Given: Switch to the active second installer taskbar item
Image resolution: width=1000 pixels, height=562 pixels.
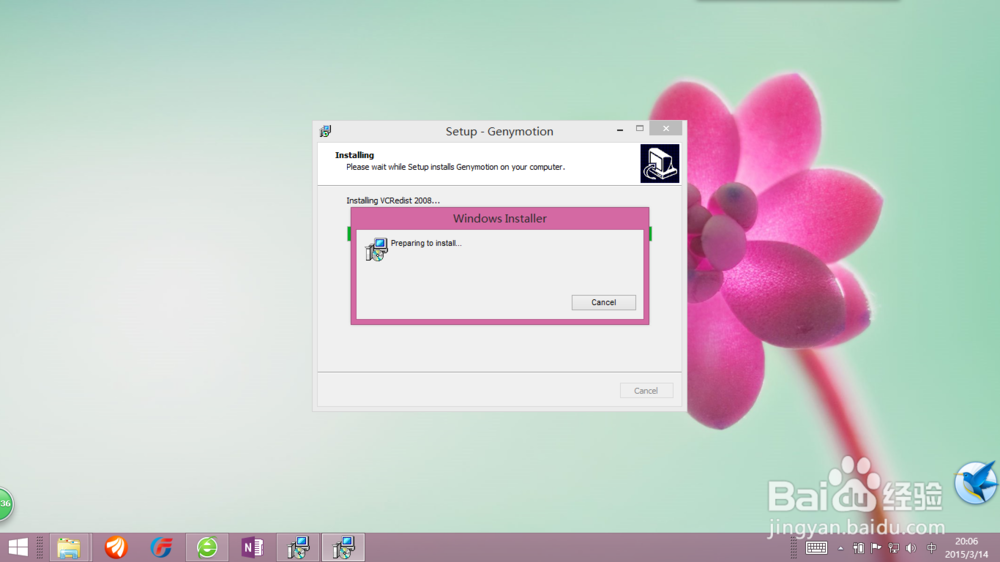Looking at the screenshot, I should tap(344, 547).
